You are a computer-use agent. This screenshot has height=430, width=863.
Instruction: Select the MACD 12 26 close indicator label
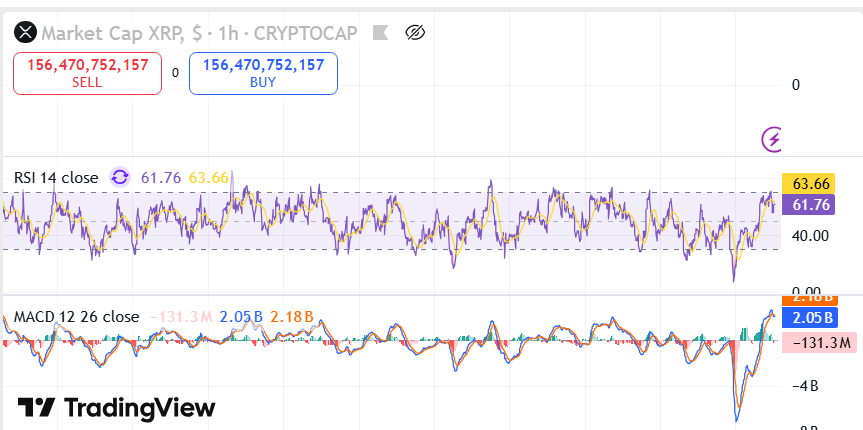coord(76,316)
